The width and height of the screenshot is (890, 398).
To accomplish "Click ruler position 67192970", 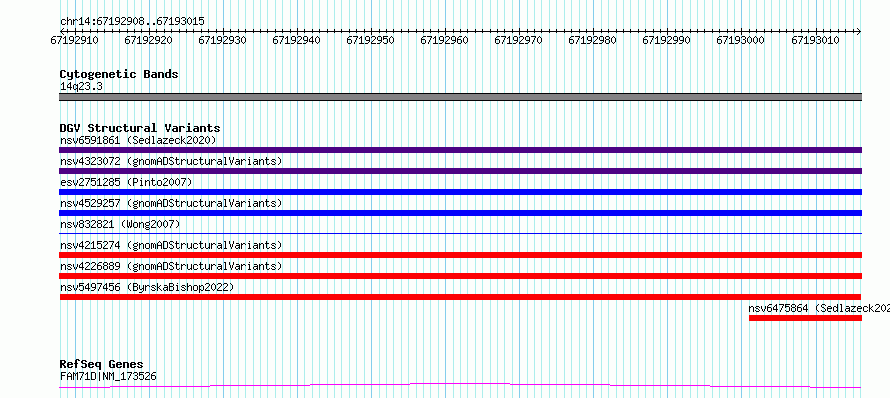I will [518, 40].
